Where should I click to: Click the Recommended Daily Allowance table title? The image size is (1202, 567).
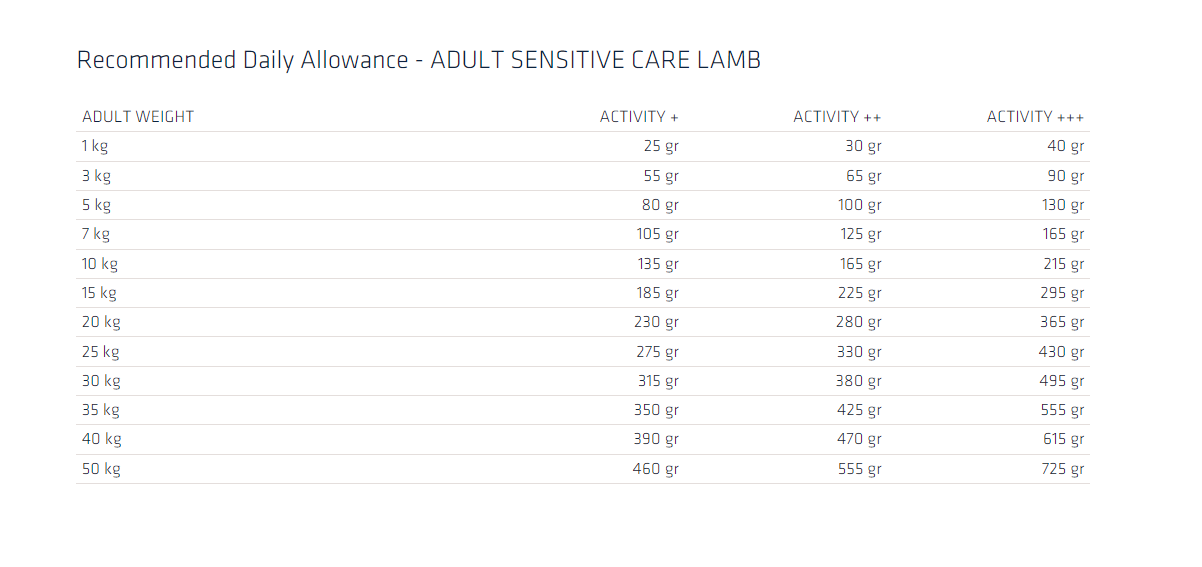pos(419,60)
